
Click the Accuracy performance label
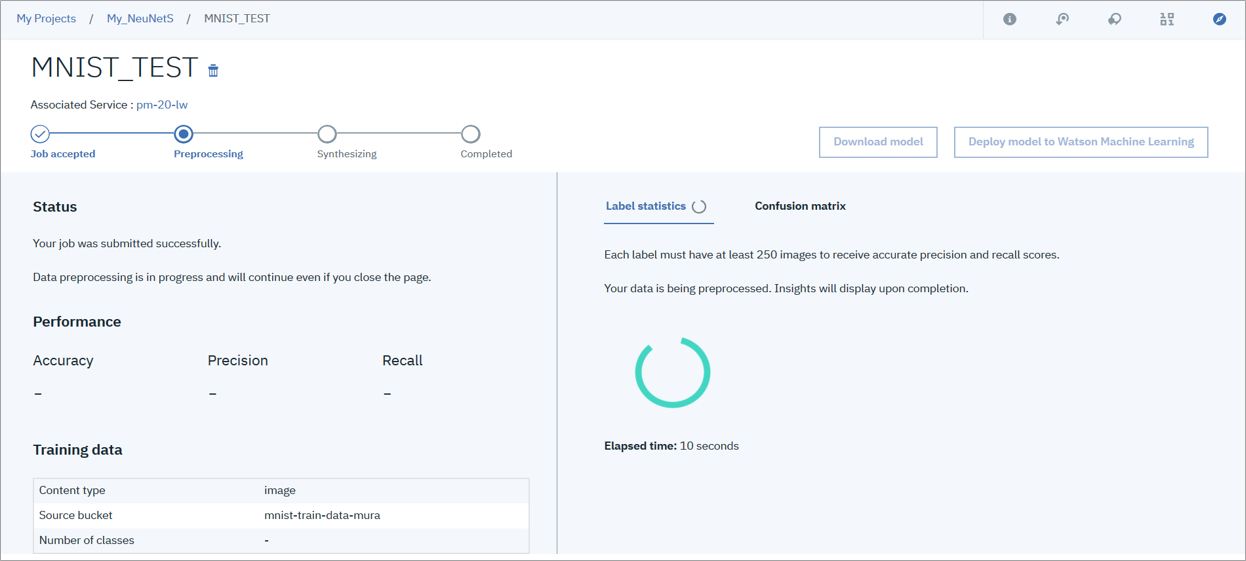click(x=63, y=361)
